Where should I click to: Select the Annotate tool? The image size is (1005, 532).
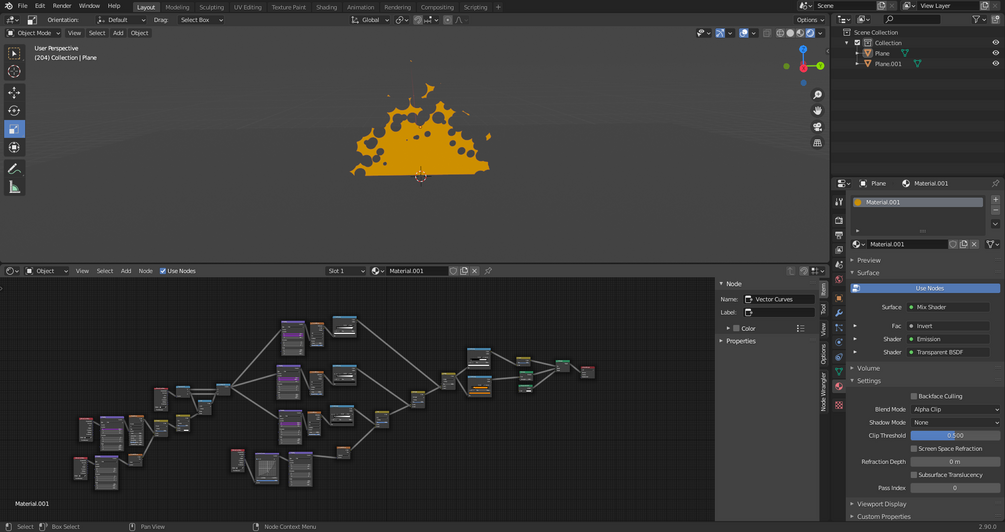coord(14,169)
